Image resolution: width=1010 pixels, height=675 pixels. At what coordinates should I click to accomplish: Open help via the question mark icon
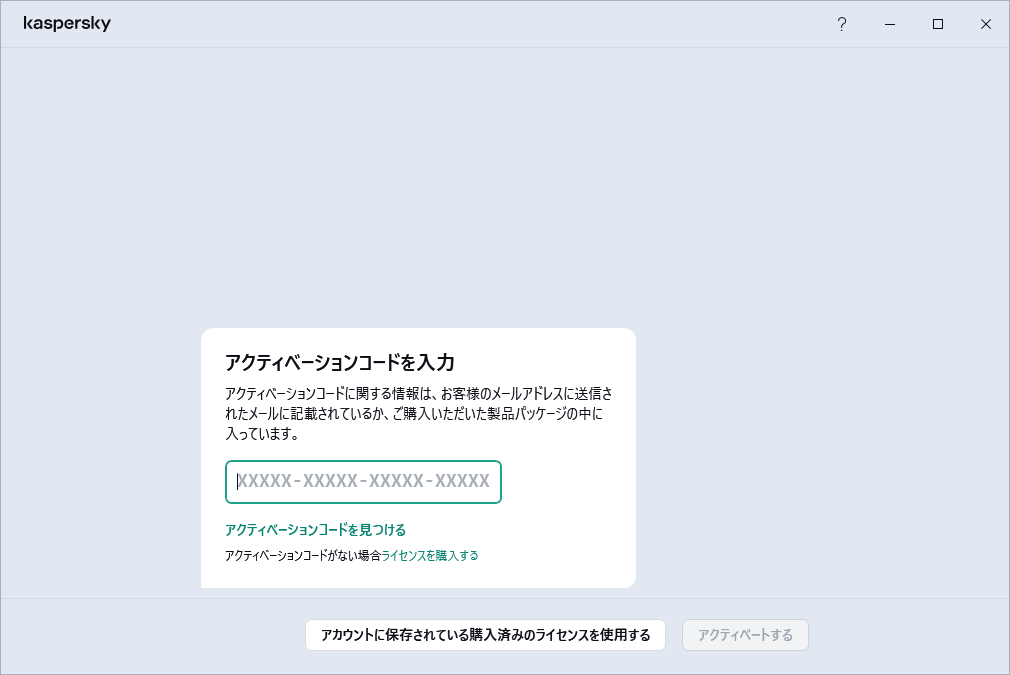coord(842,24)
